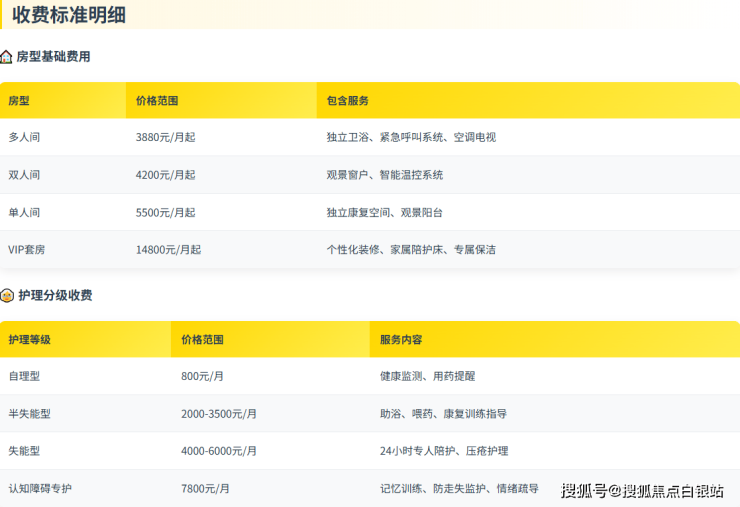
Task: Click the 搜狐号@搜狐焦点白银站 watermark link
Action: [642, 490]
